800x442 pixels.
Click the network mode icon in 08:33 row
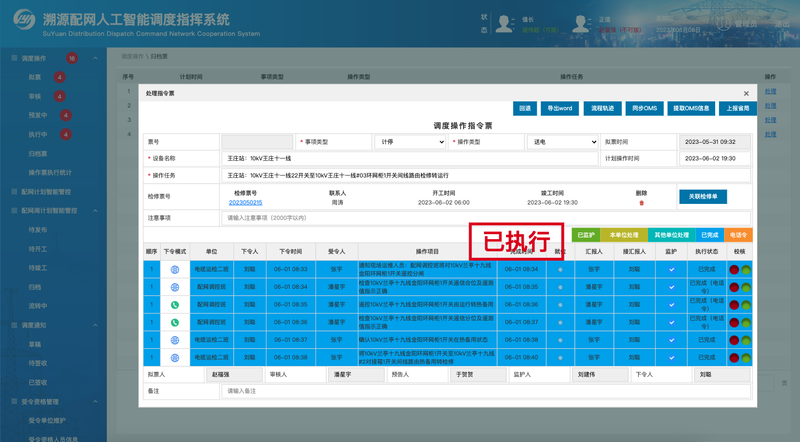(x=174, y=269)
